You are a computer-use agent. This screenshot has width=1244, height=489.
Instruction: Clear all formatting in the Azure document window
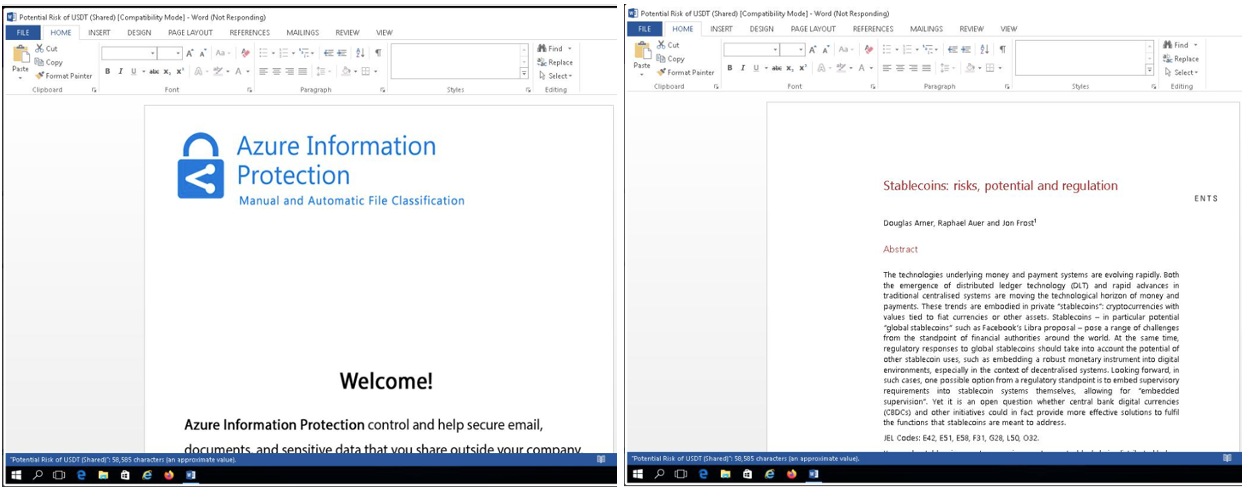click(245, 53)
